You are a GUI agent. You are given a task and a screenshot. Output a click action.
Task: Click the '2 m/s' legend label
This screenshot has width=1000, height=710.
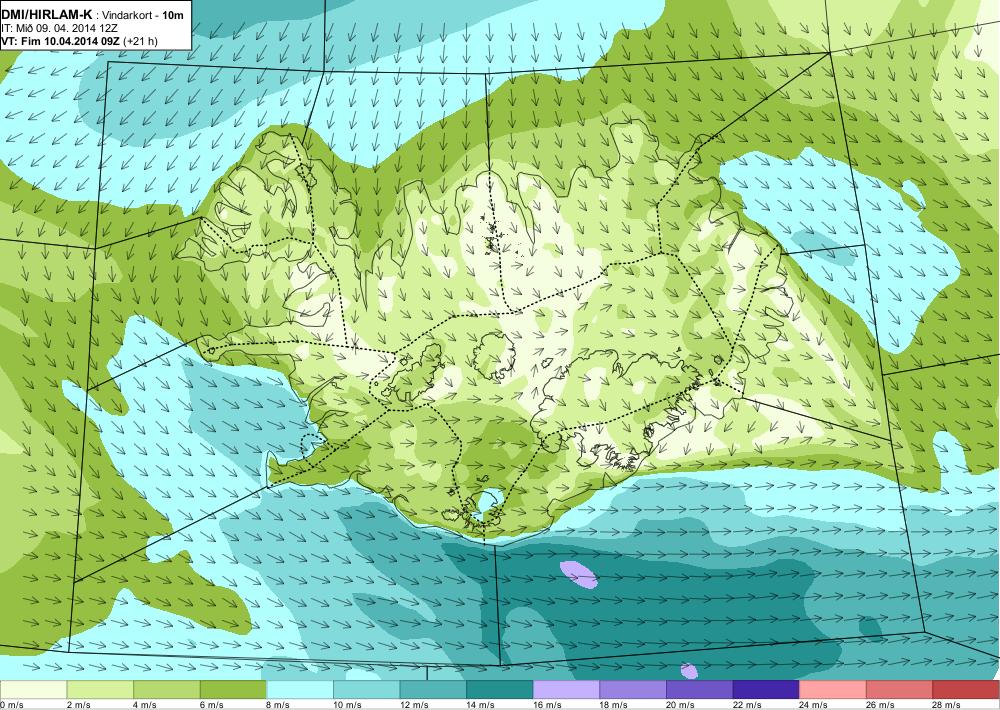pos(78,705)
